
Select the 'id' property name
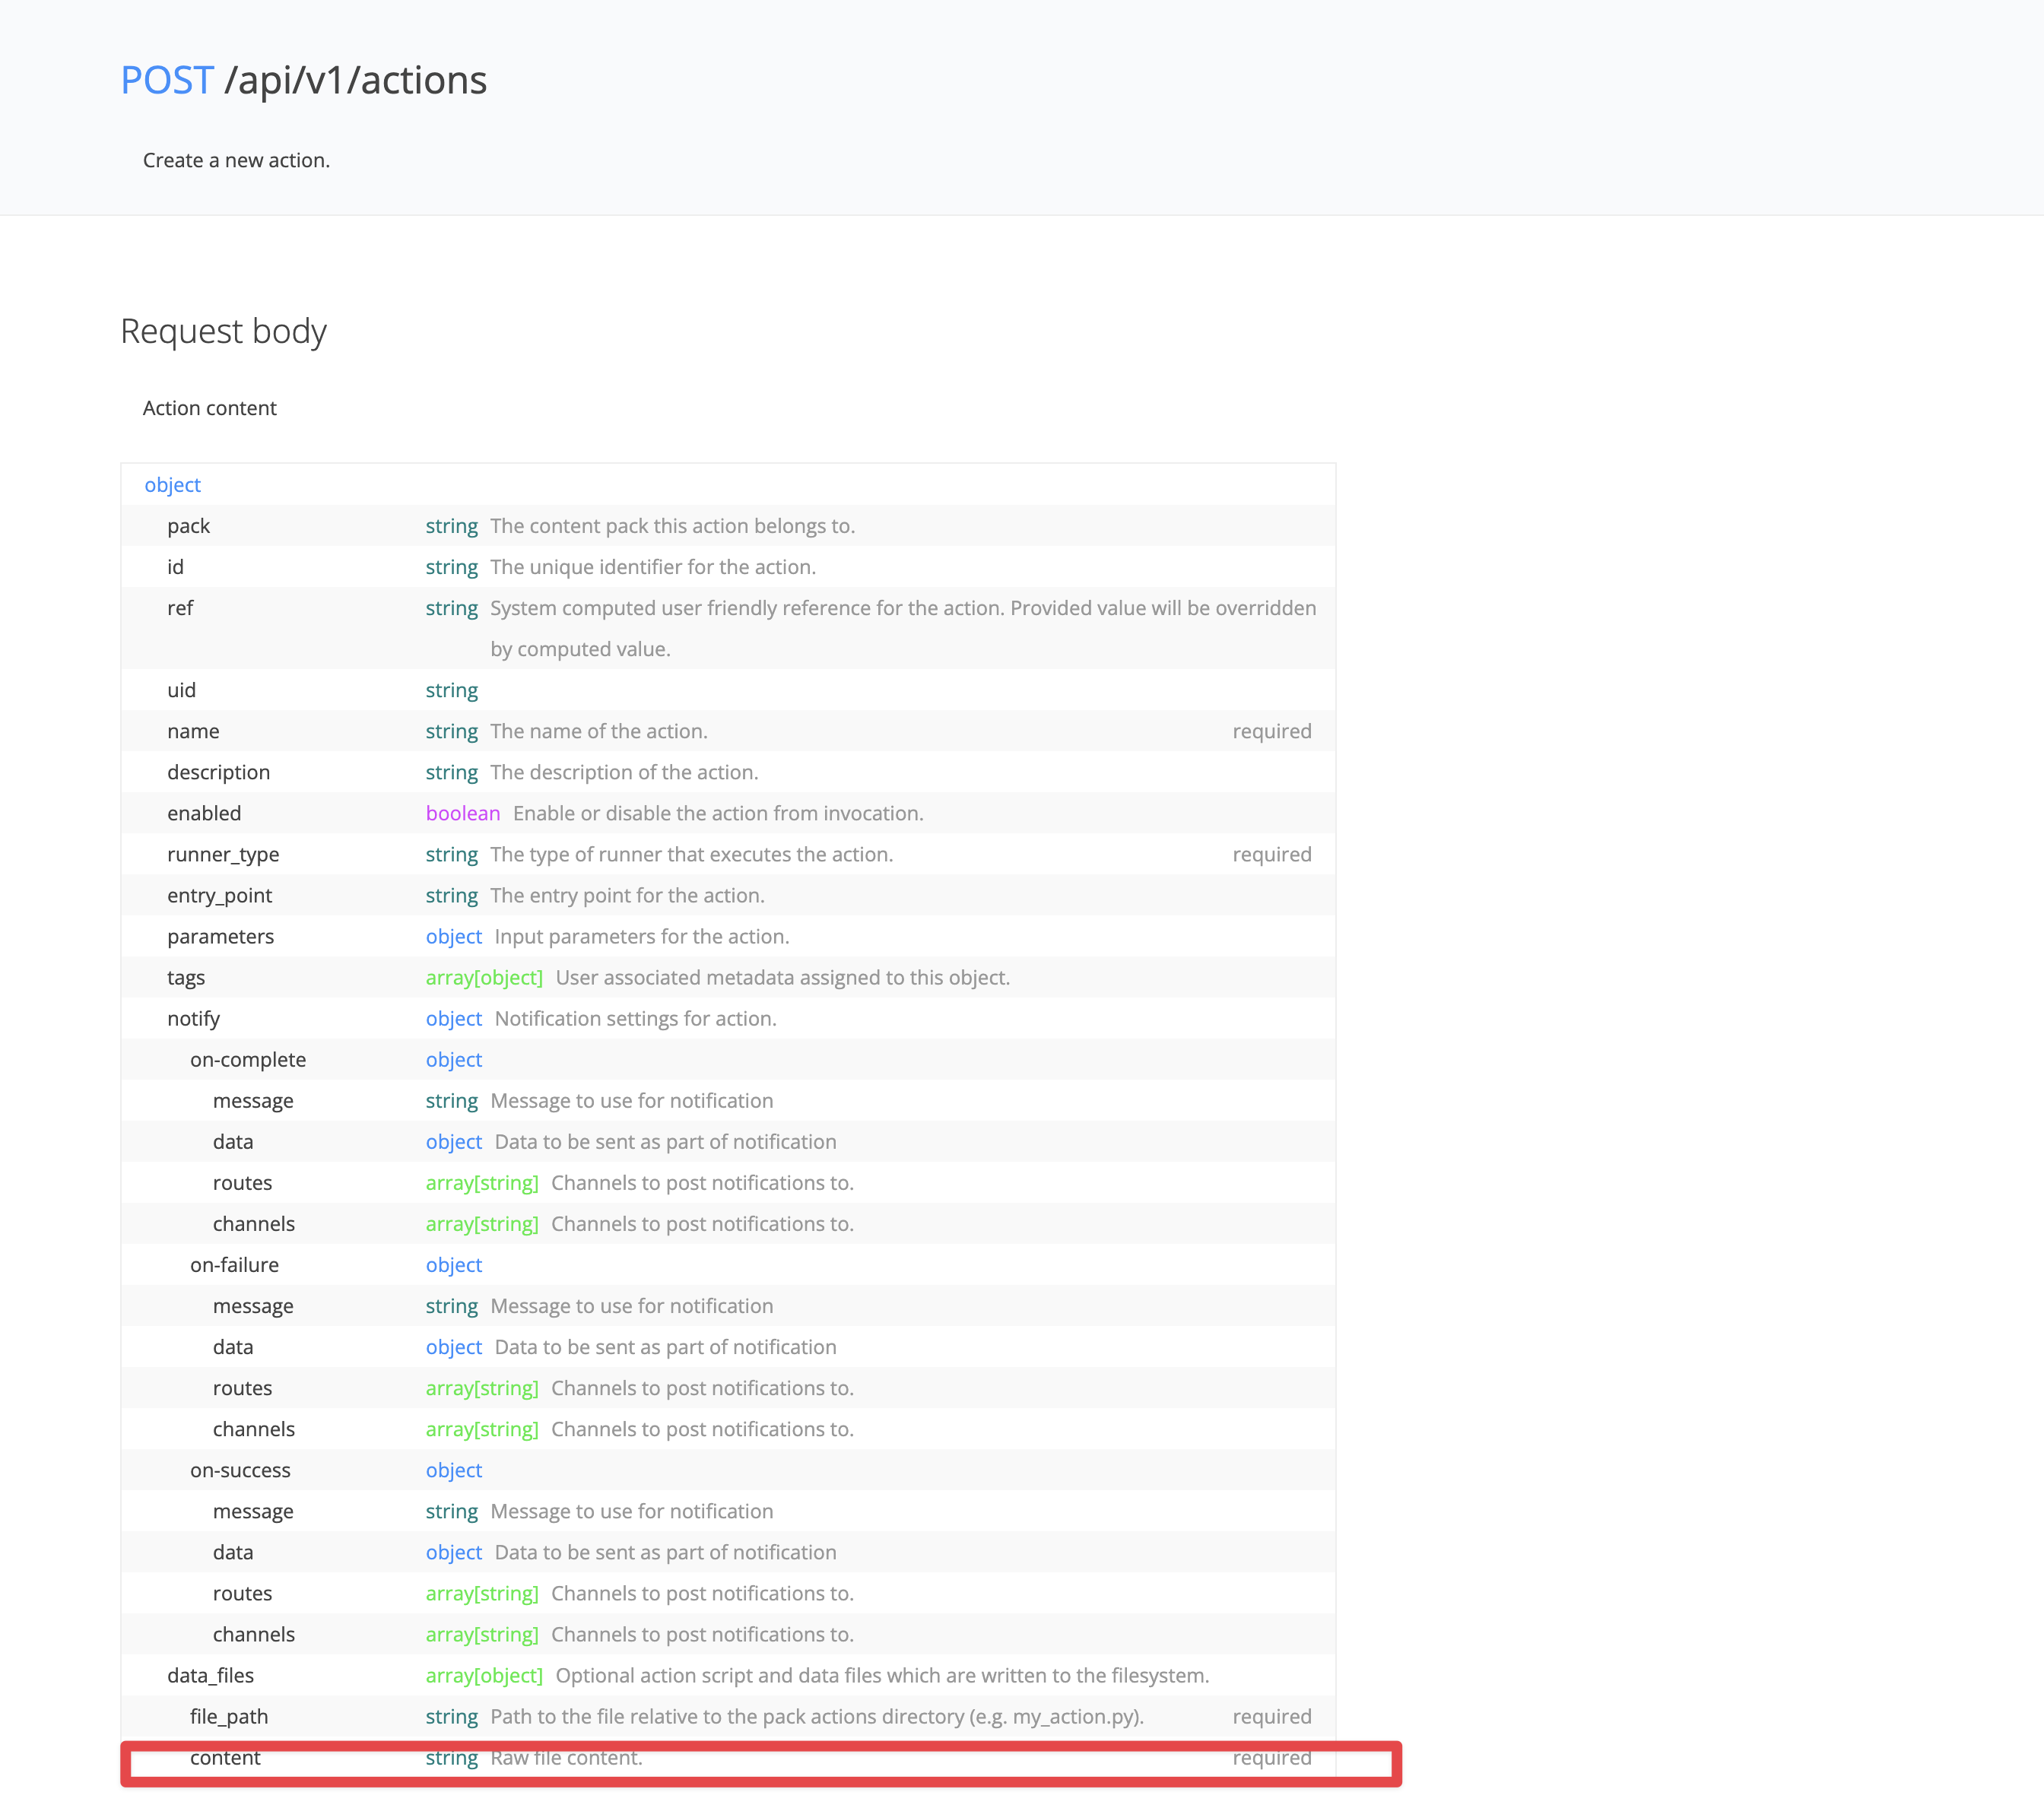[175, 567]
